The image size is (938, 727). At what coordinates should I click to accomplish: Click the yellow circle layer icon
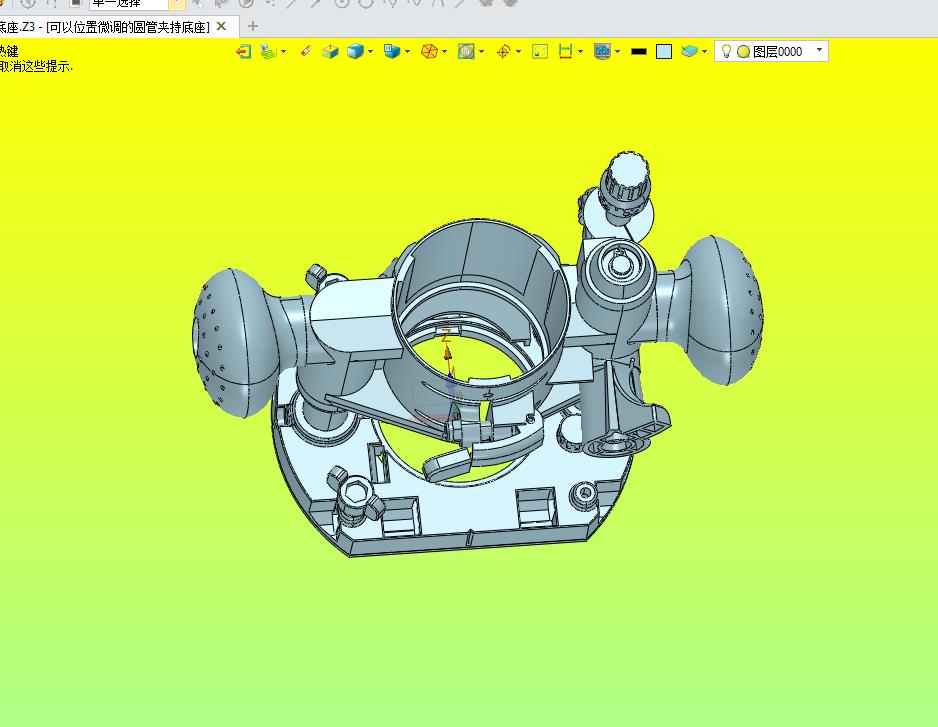(744, 52)
